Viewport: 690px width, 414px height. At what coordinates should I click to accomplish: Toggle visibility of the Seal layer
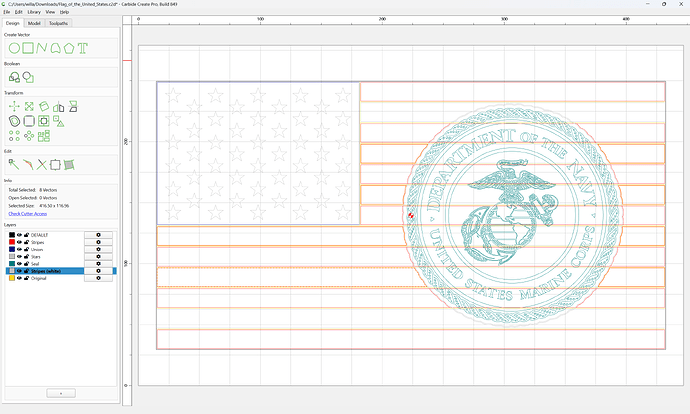click(19, 264)
